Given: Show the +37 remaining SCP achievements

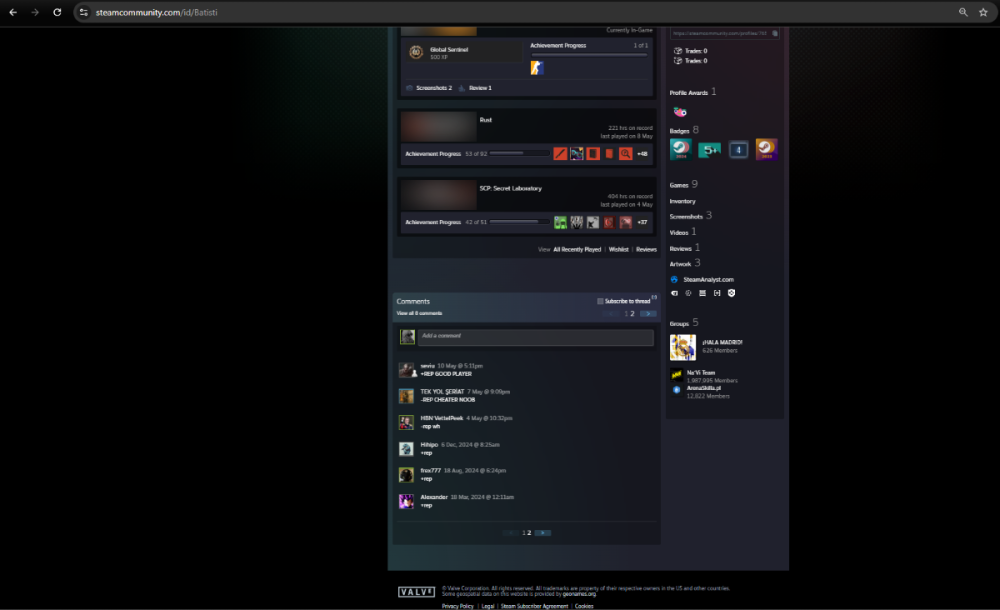Looking at the screenshot, I should (x=642, y=222).
